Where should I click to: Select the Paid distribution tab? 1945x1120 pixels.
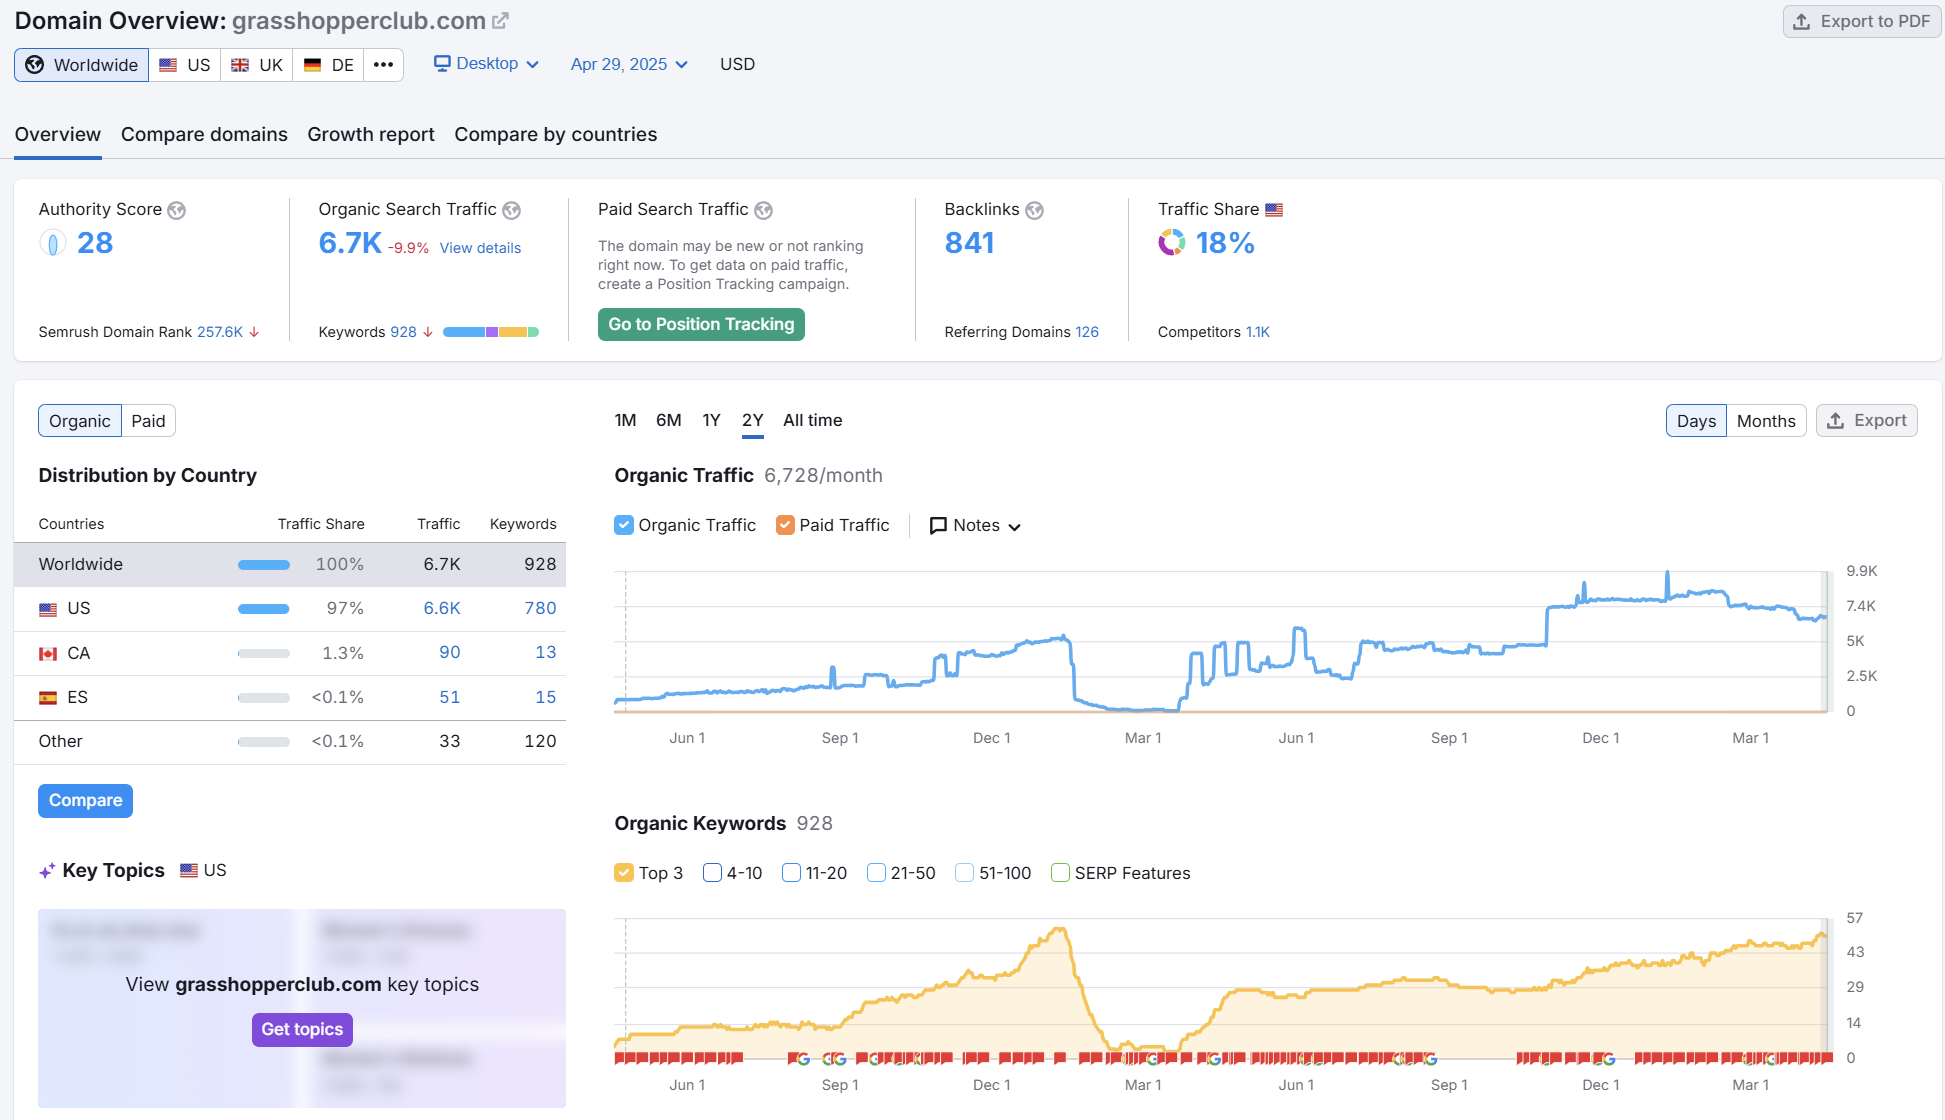[x=148, y=421]
